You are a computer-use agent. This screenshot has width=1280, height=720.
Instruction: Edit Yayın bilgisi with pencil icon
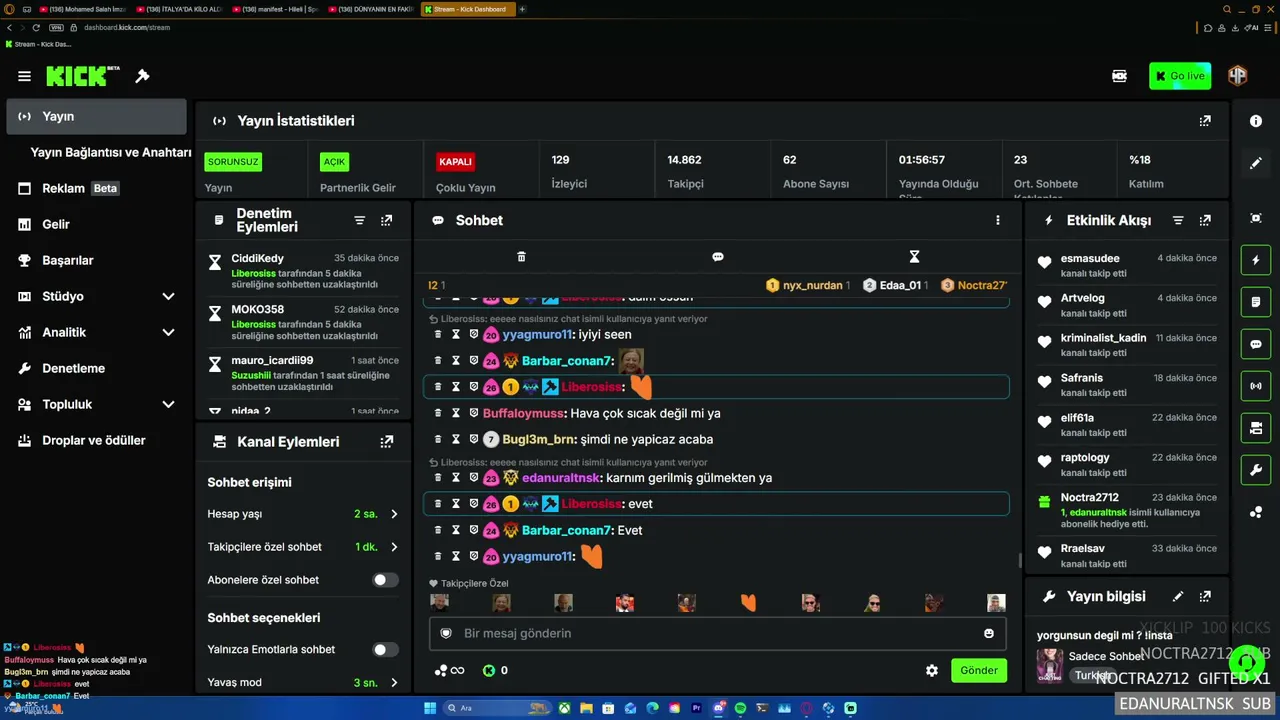click(x=1178, y=596)
